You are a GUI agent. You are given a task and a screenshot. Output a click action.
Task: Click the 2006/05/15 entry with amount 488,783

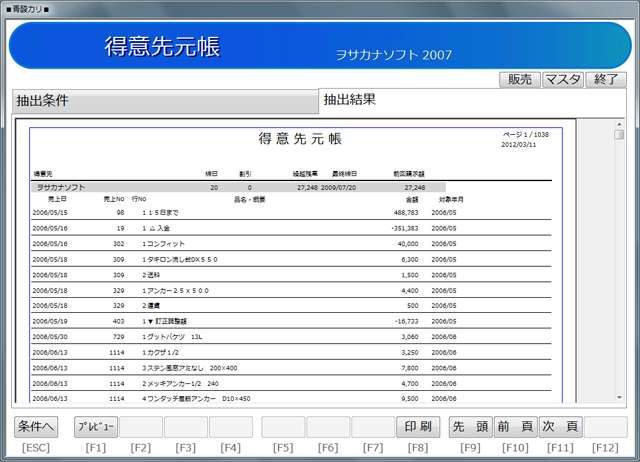click(291, 213)
